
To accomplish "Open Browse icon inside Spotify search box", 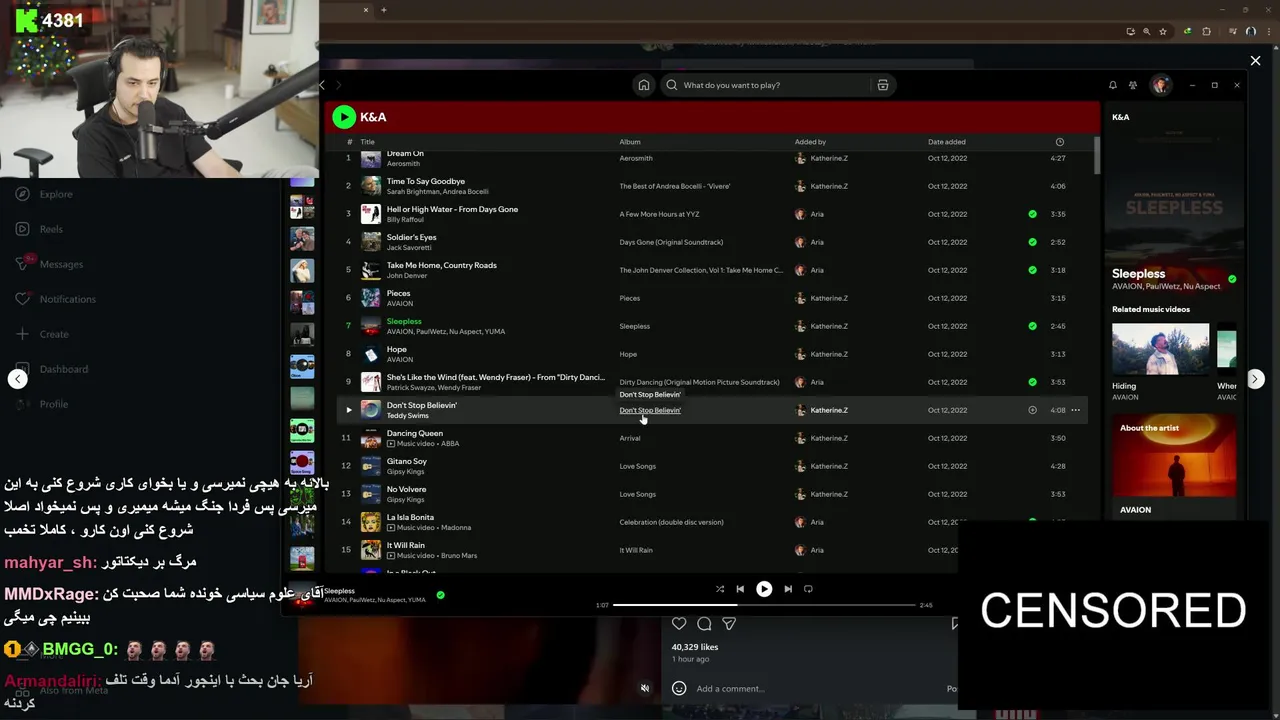I will coord(883,85).
